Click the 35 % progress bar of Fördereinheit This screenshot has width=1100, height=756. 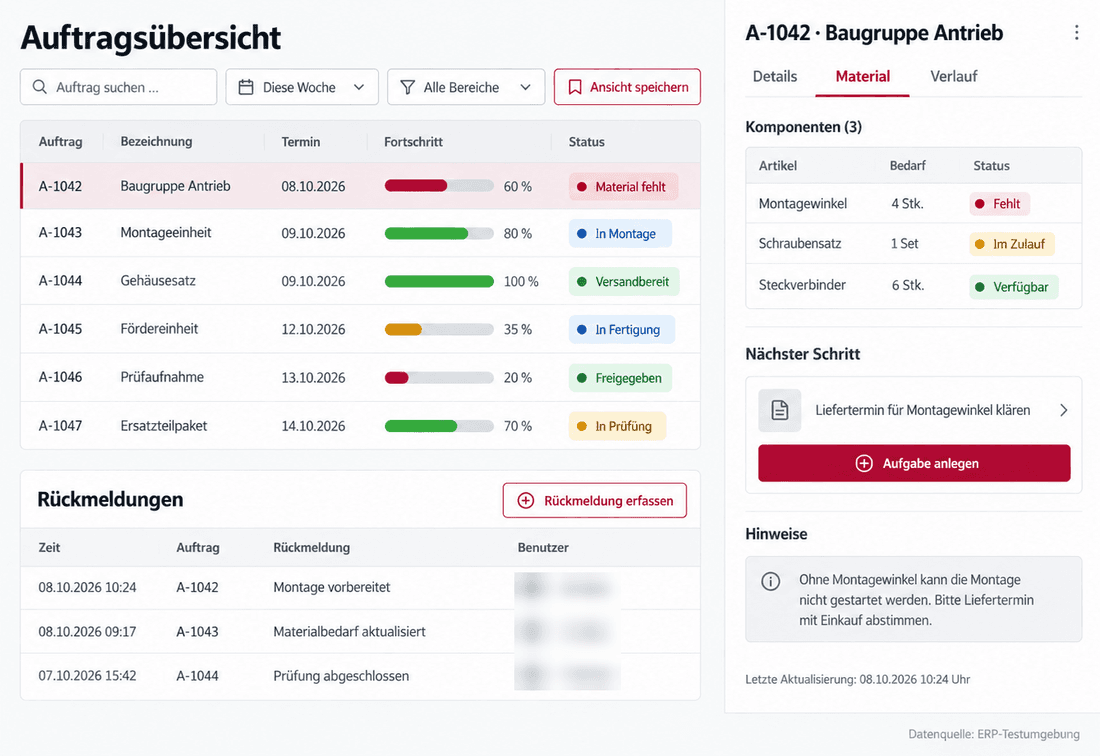tap(439, 329)
